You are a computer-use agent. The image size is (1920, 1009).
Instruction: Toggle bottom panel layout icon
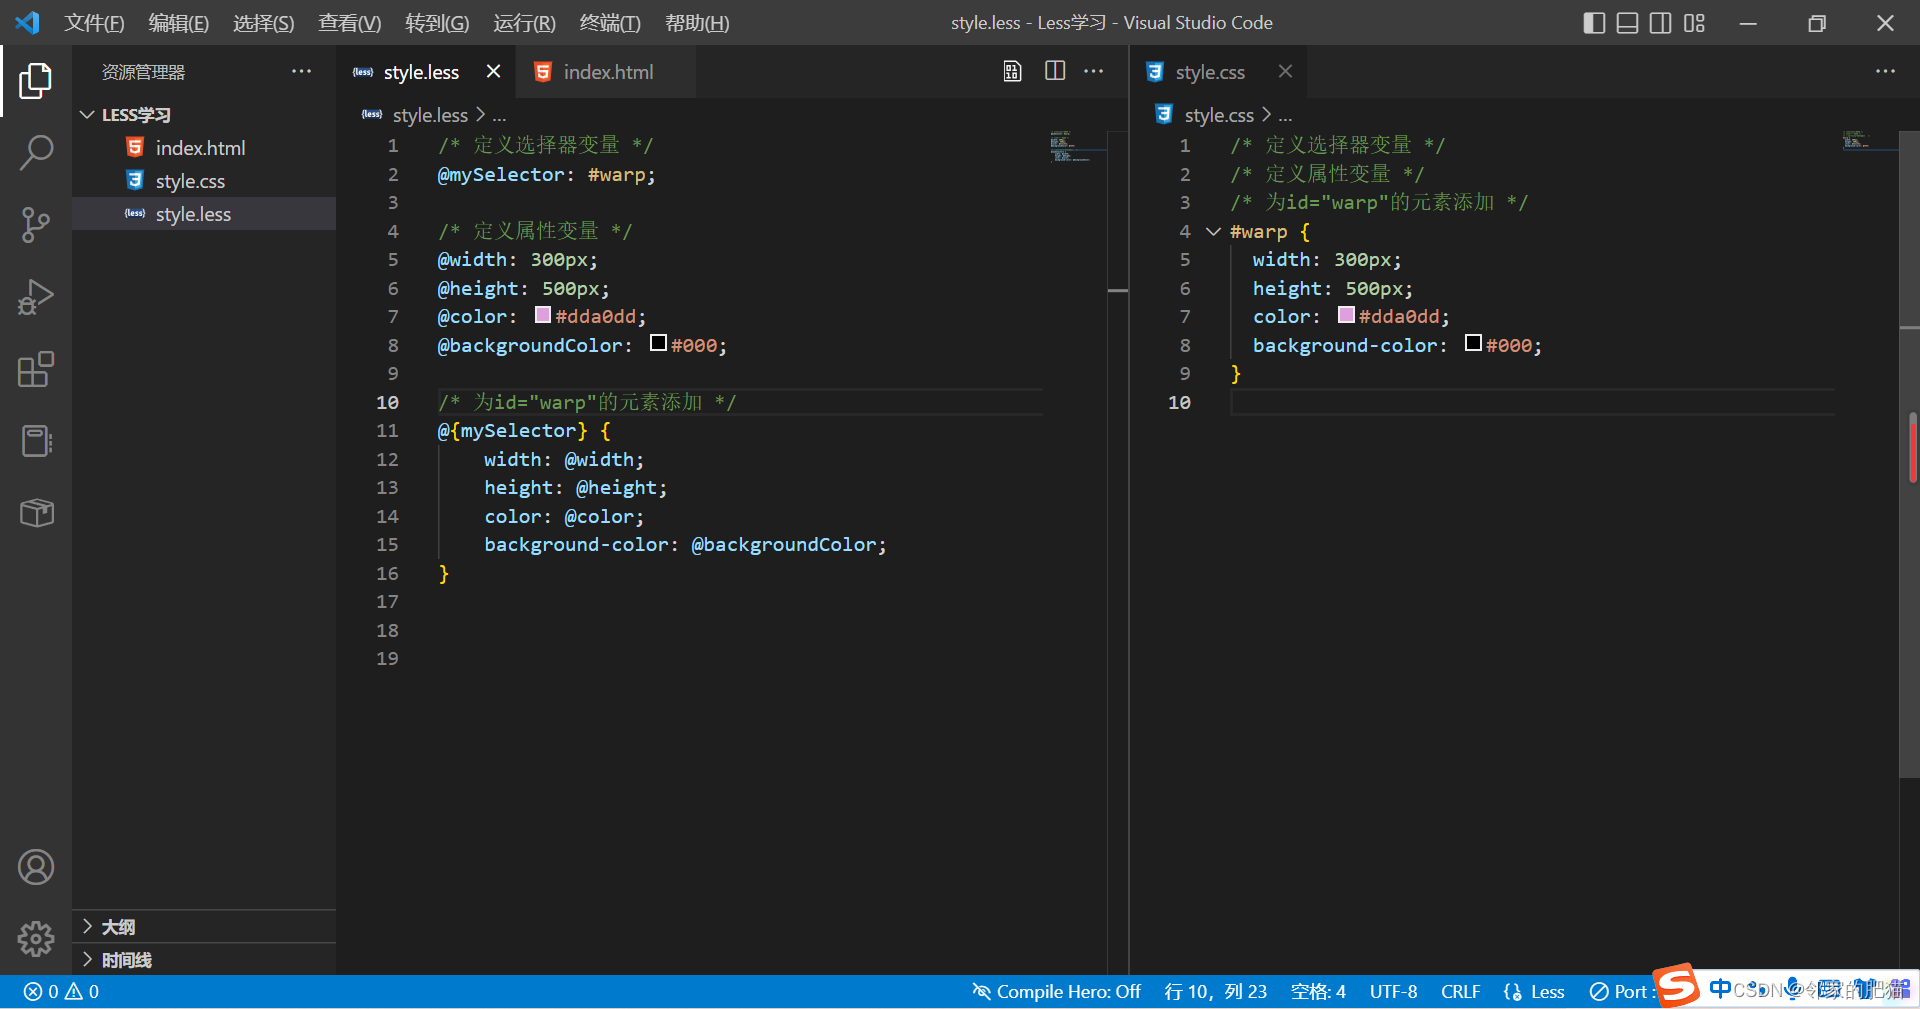click(1628, 23)
